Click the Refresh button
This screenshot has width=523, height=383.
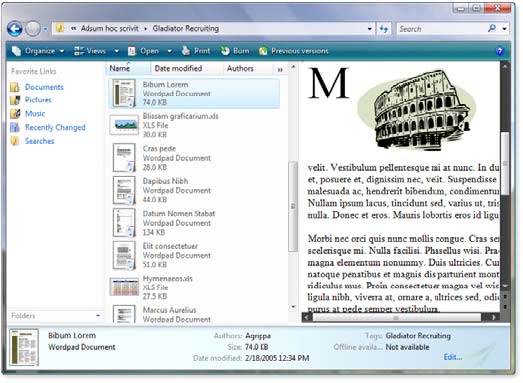coord(384,29)
